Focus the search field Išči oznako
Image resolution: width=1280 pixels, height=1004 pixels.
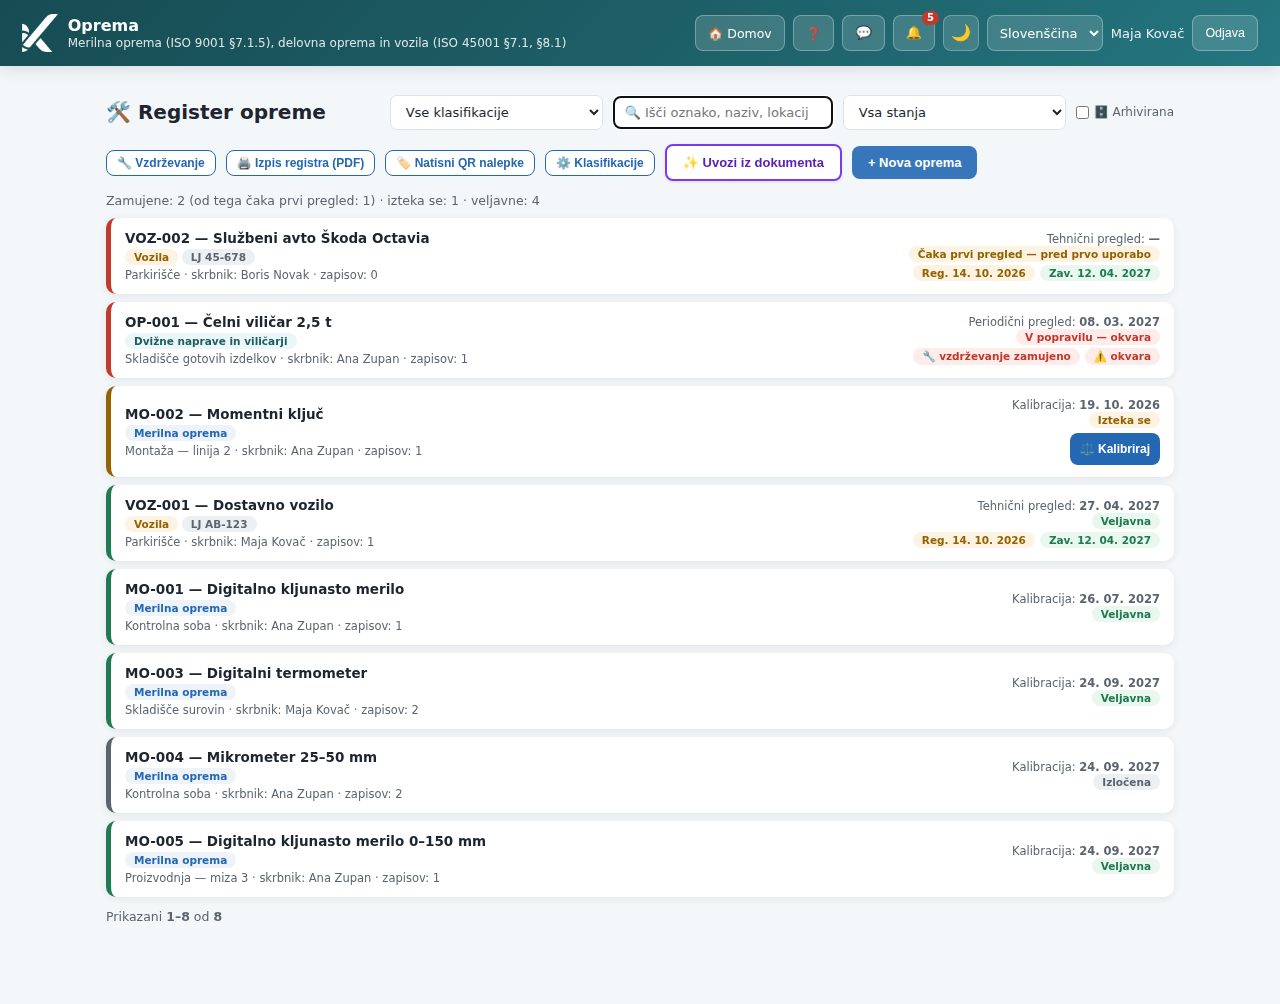[723, 112]
